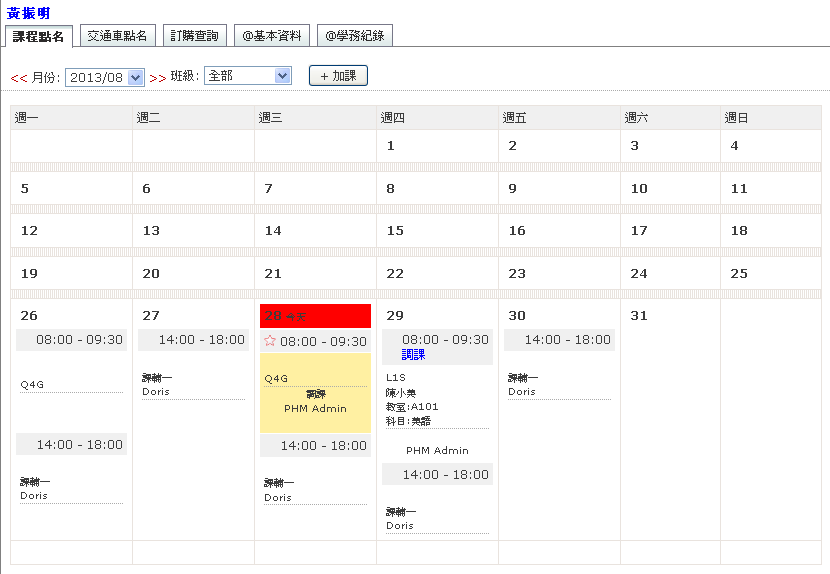The height and width of the screenshot is (574, 830).
Task: Select date 31 in calendar
Action: (639, 316)
